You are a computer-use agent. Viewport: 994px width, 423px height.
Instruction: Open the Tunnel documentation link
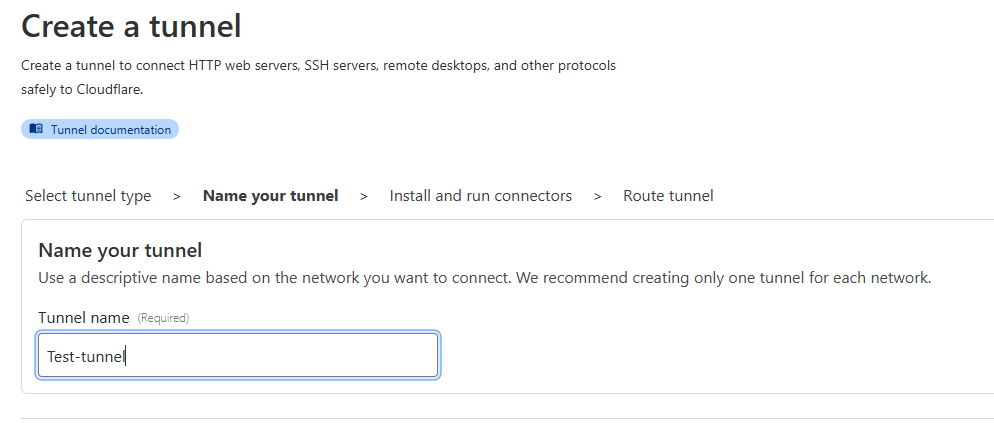[100, 129]
